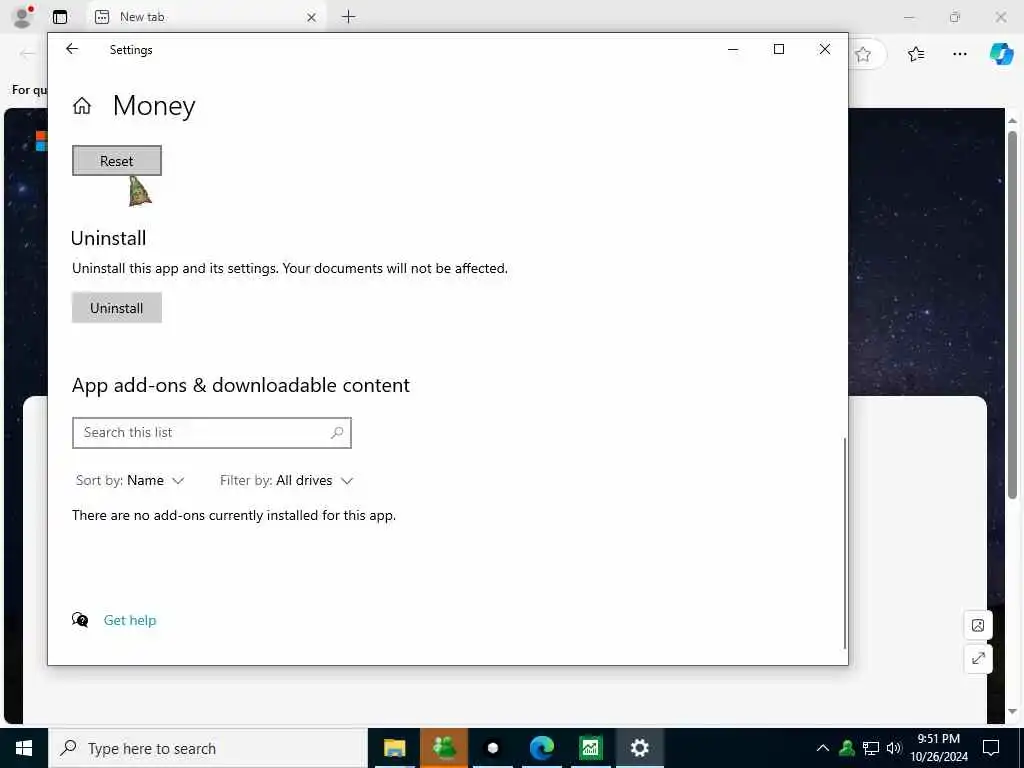Click the Uninstall button

click(x=117, y=308)
